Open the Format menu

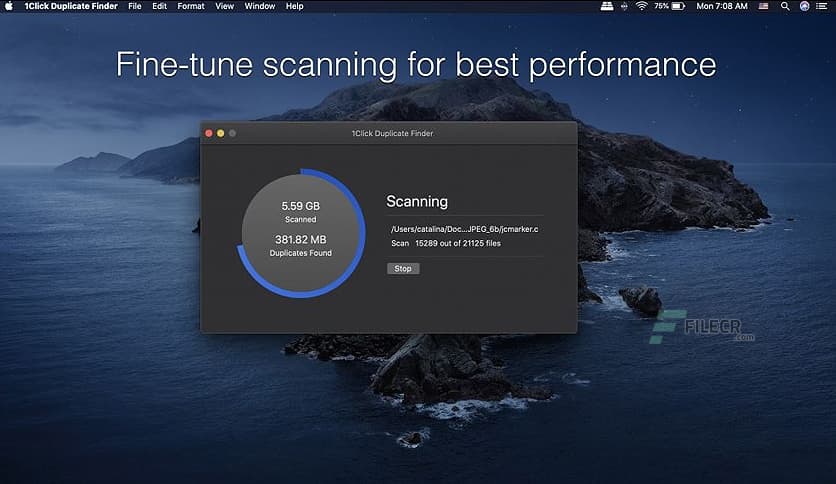(x=191, y=6)
